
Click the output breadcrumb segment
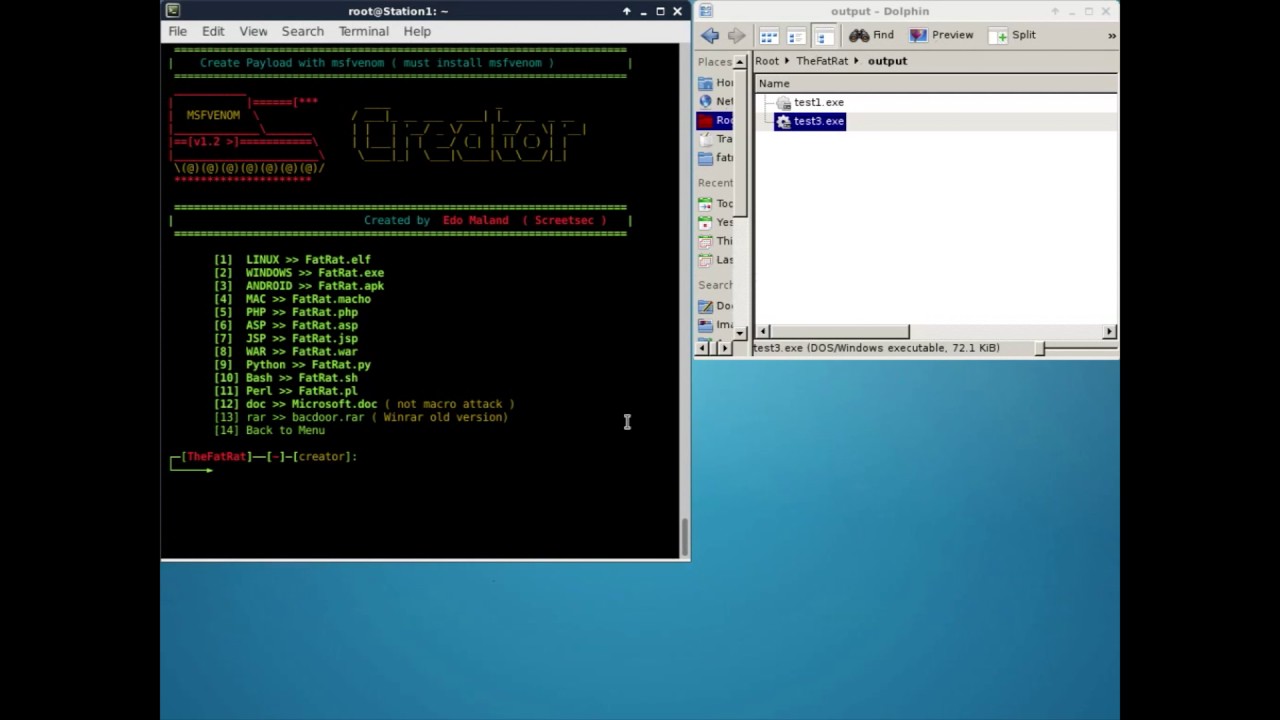click(x=887, y=61)
